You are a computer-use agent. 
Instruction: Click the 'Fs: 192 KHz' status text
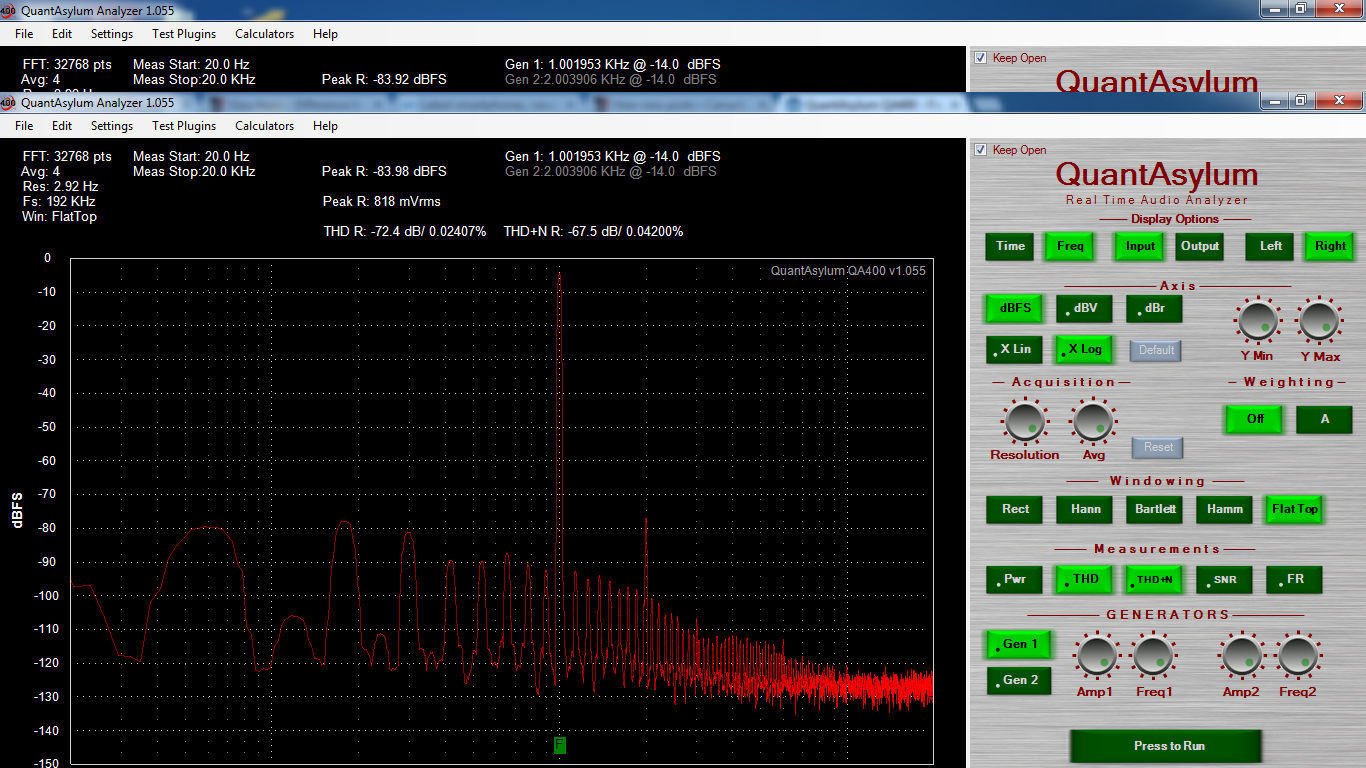[59, 201]
